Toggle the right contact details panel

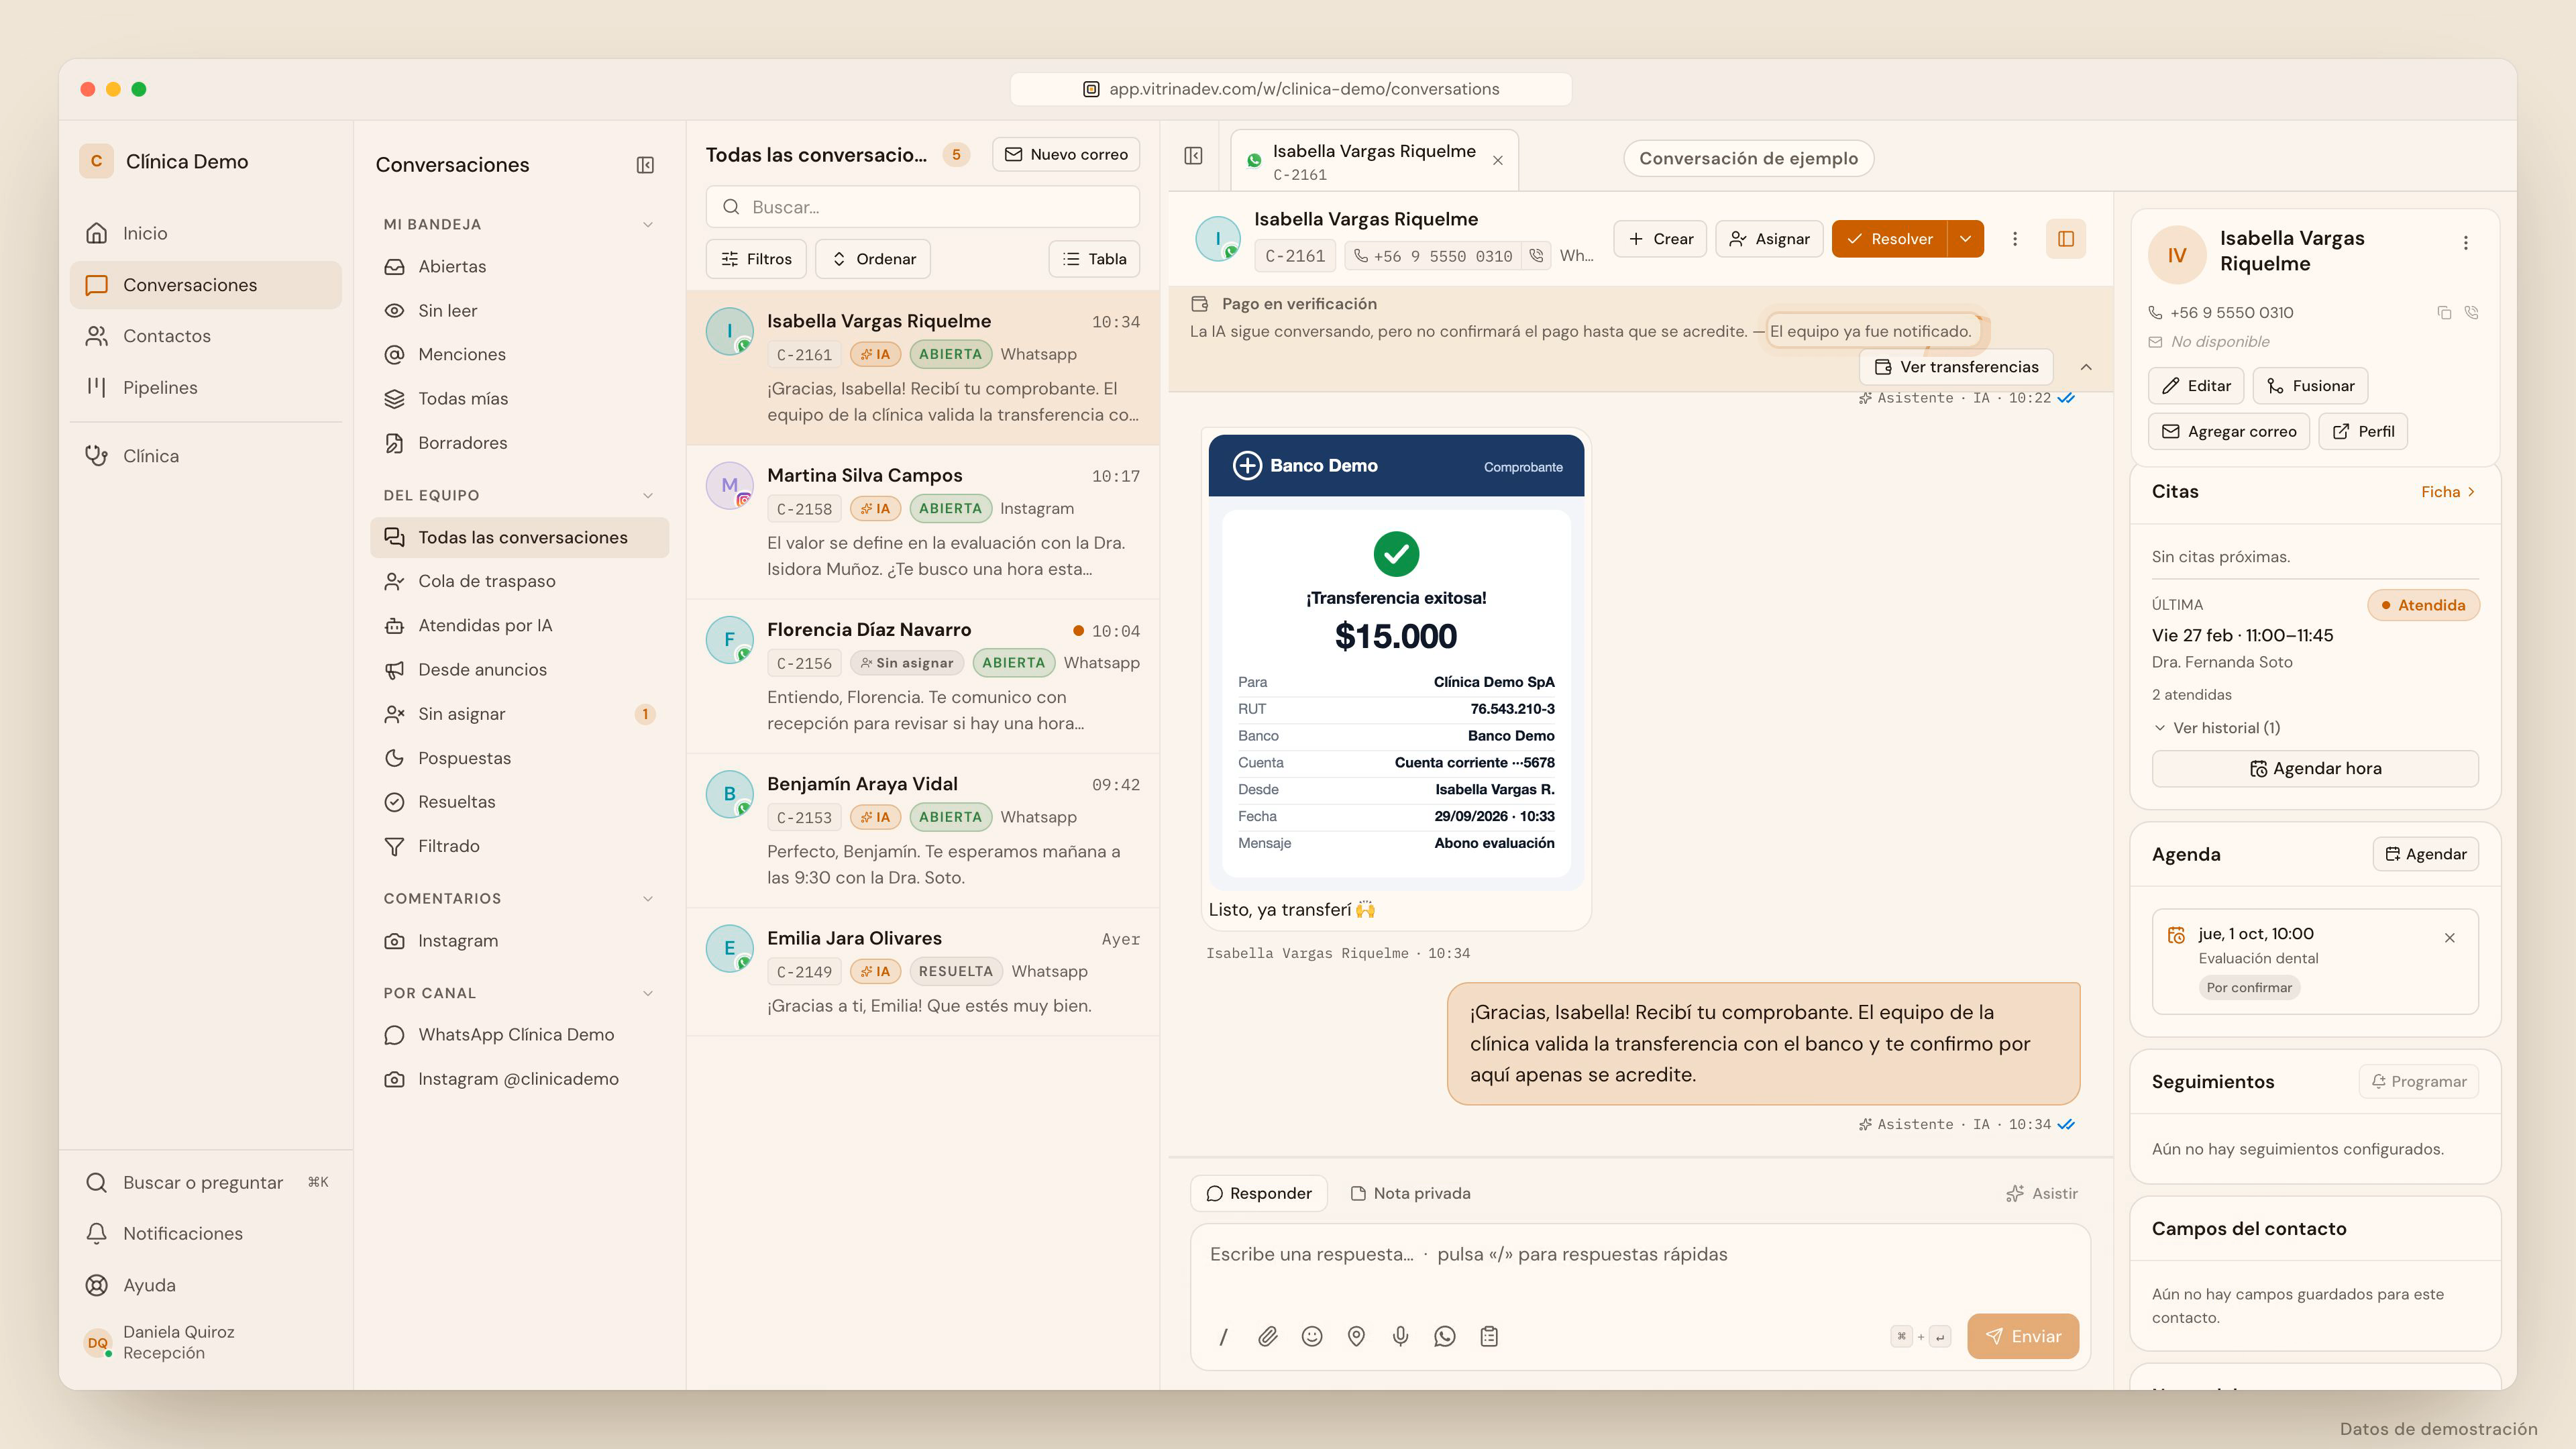point(2066,239)
